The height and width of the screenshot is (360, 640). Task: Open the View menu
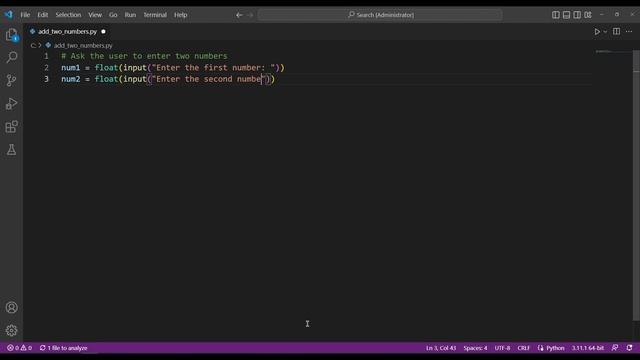(x=95, y=15)
